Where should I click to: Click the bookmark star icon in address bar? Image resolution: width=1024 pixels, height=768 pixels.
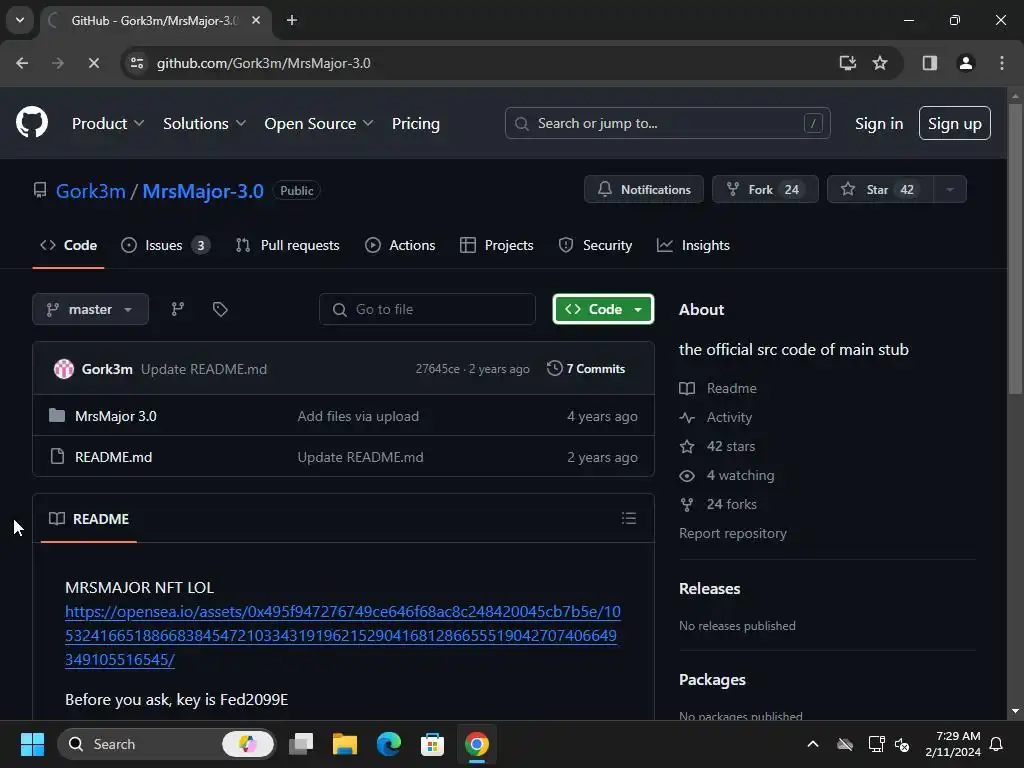[880, 63]
